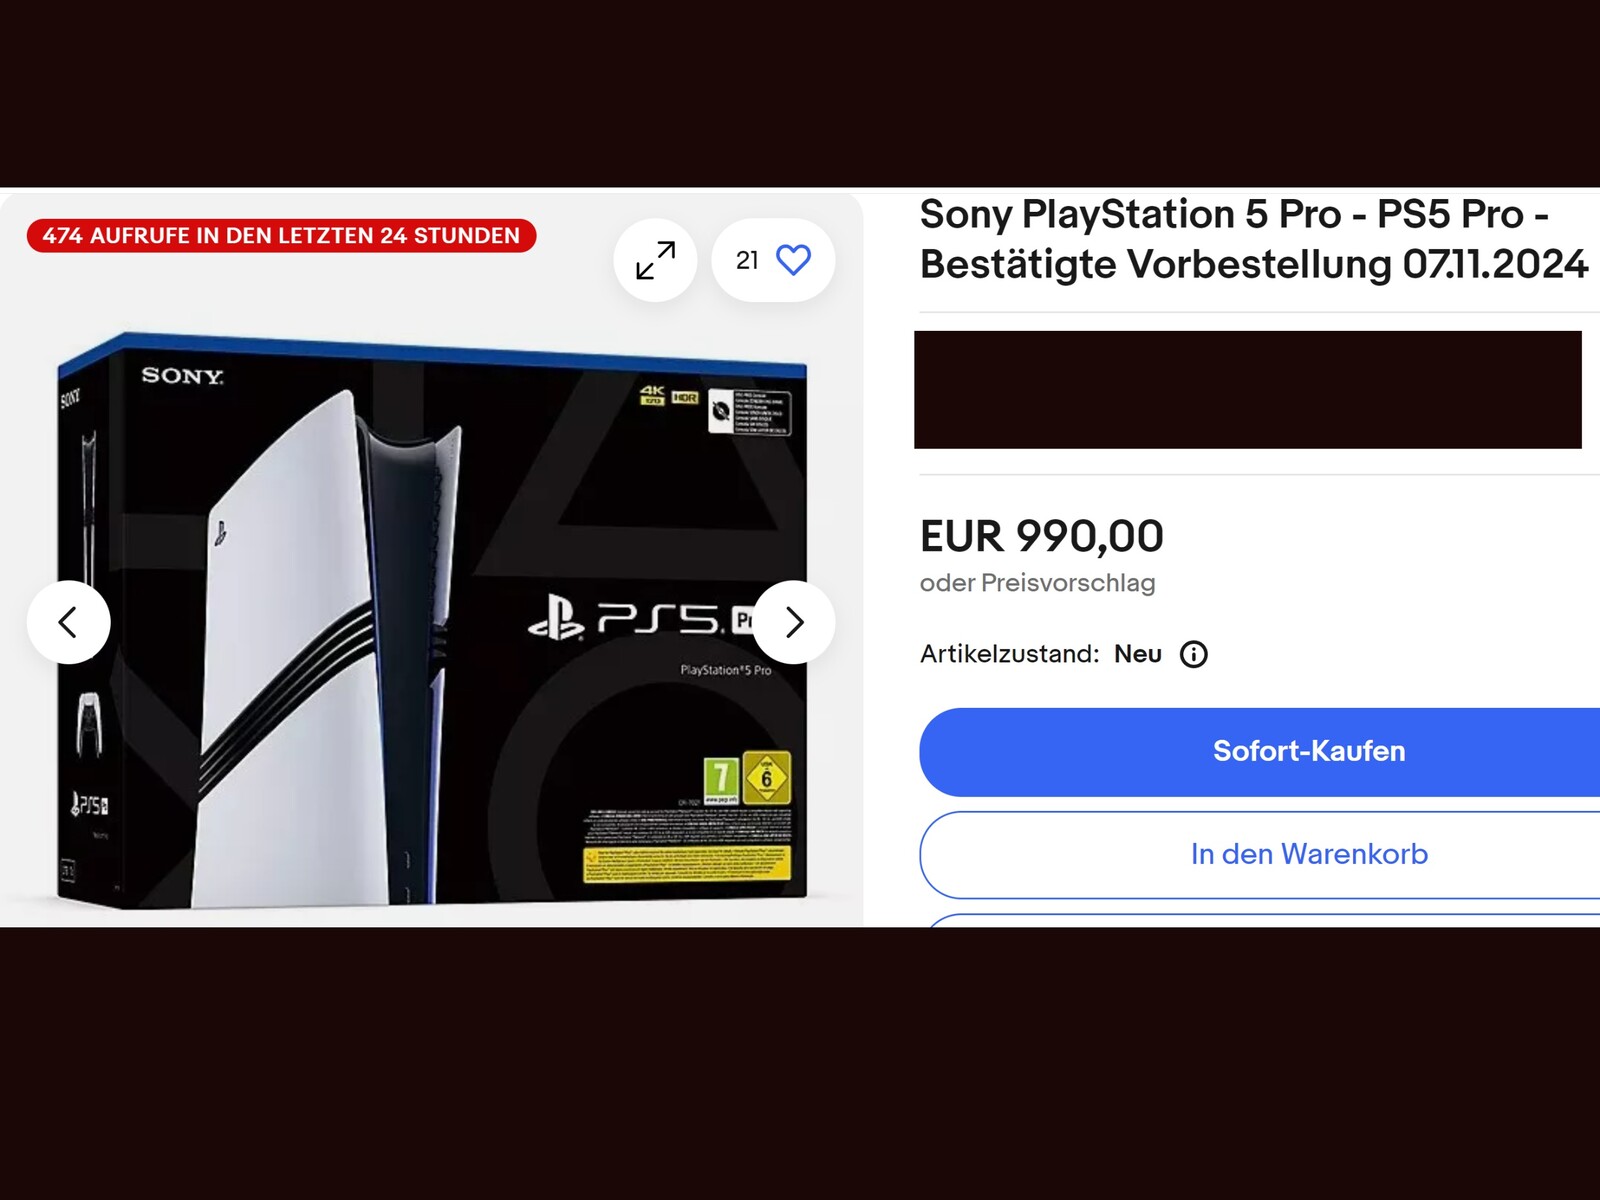
Task: Show next product image
Action: [794, 622]
